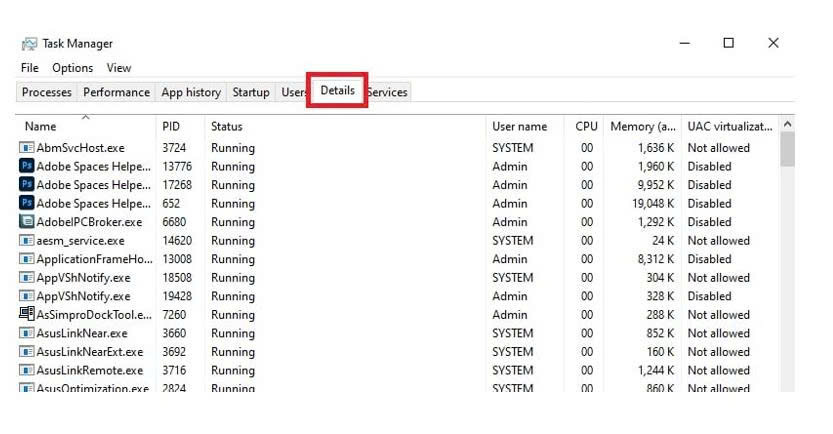
Task: Click memory value 8,312 K
Action: click(656, 259)
